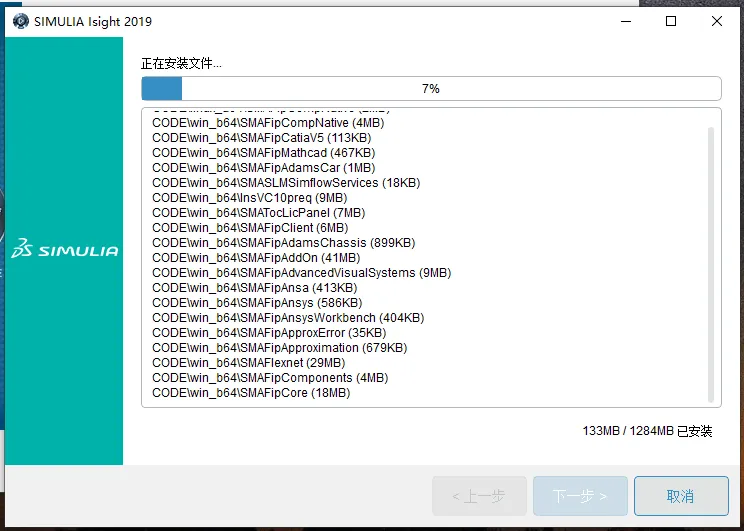Click the 7% installation progress bar

pyautogui.click(x=431, y=88)
